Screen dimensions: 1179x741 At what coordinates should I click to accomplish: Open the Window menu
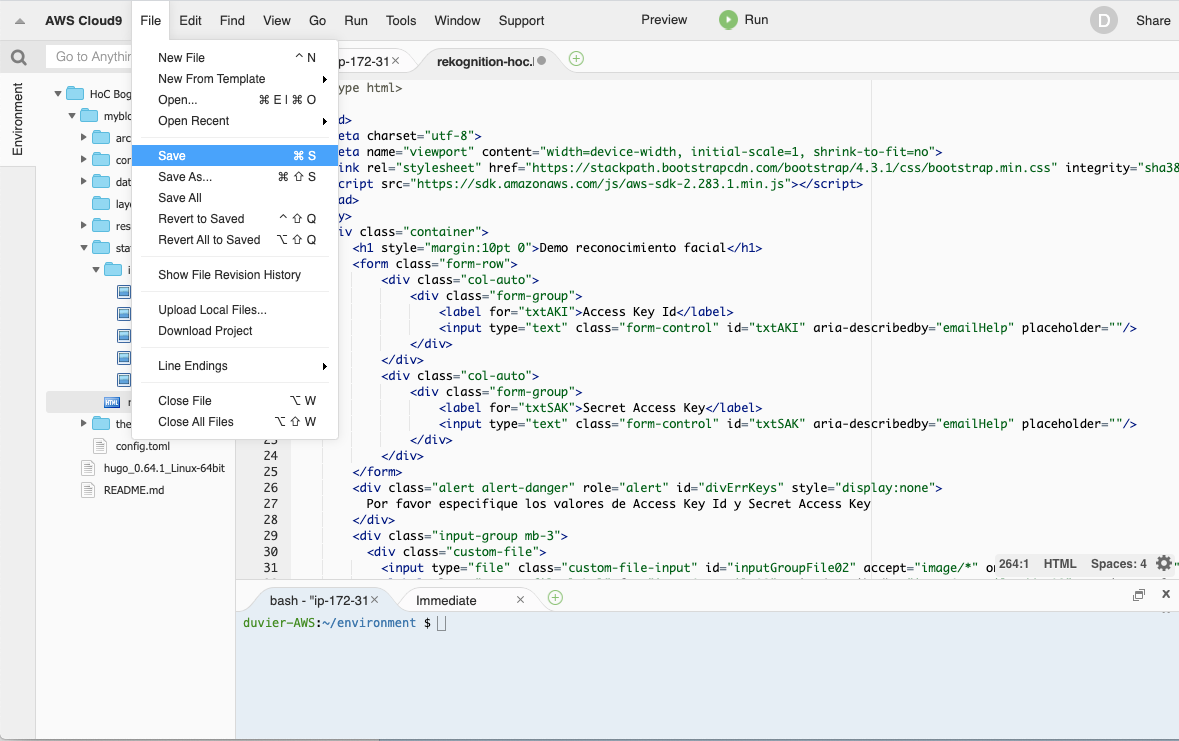click(x=457, y=21)
